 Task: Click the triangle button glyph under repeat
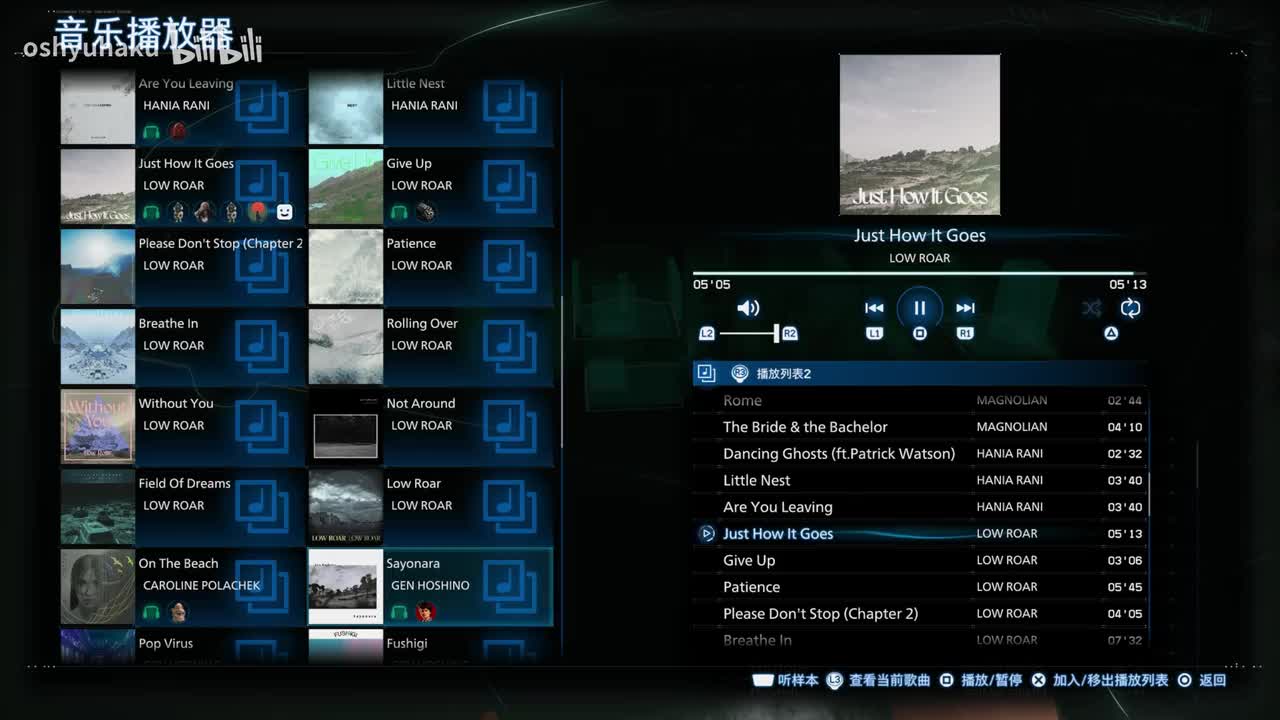click(1111, 333)
